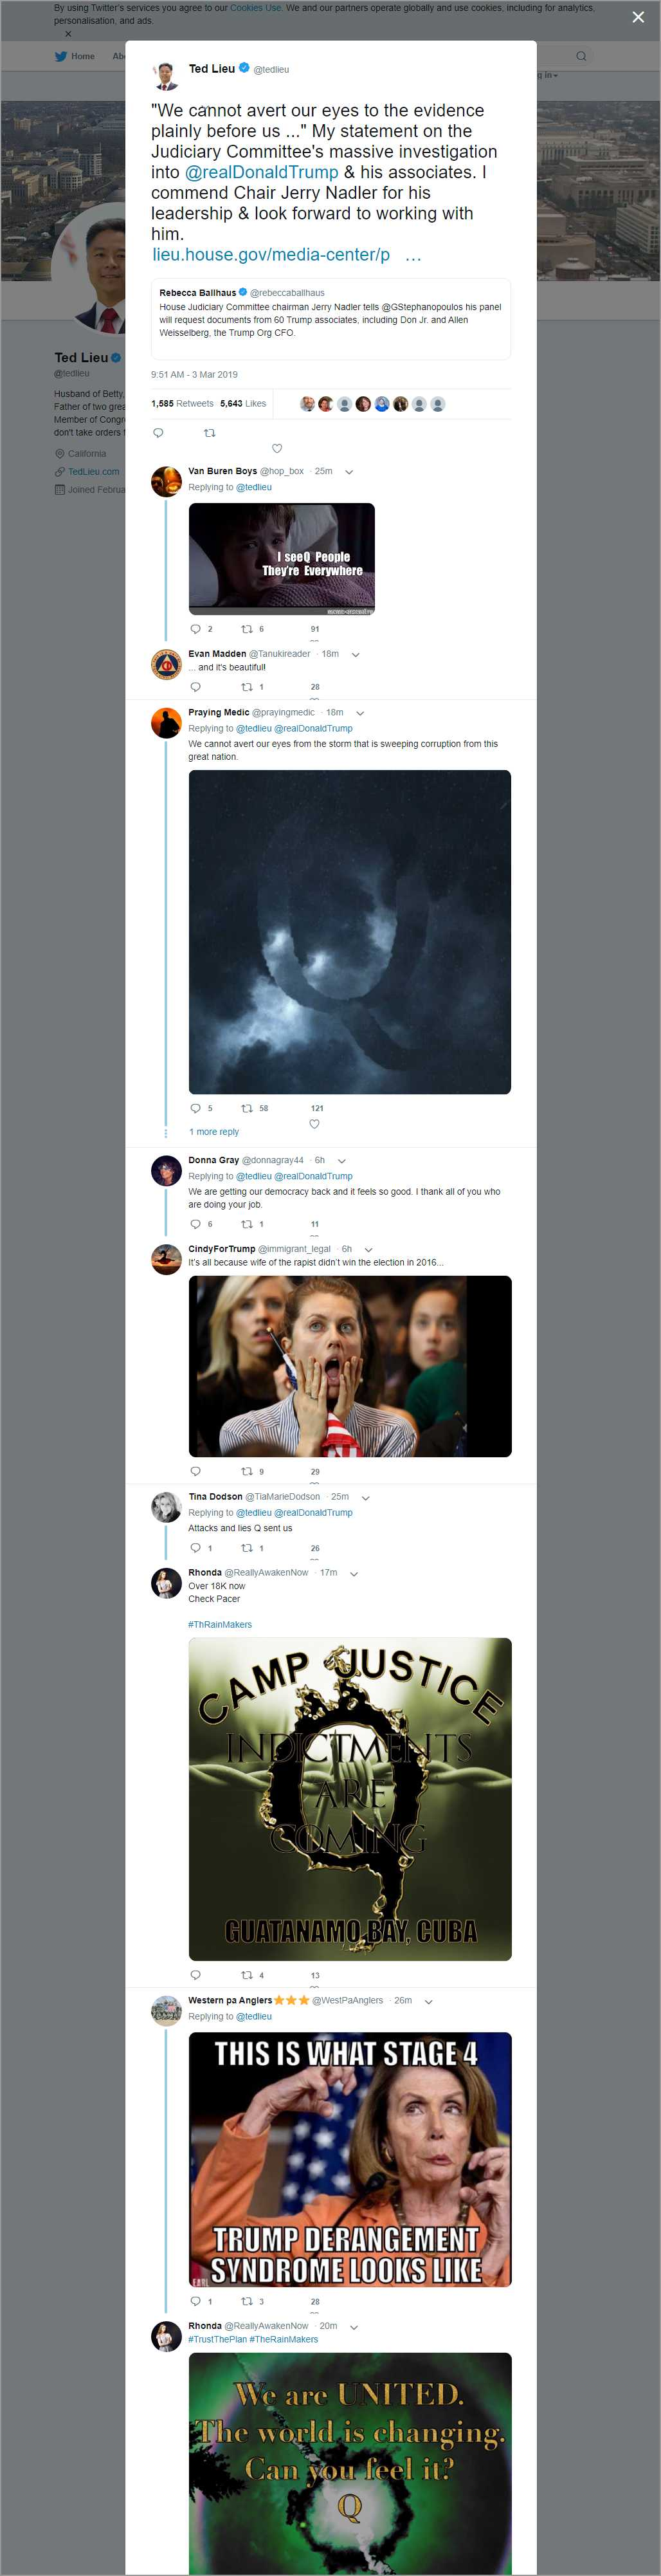Retweet Ted Lieu's main tweet

[209, 433]
